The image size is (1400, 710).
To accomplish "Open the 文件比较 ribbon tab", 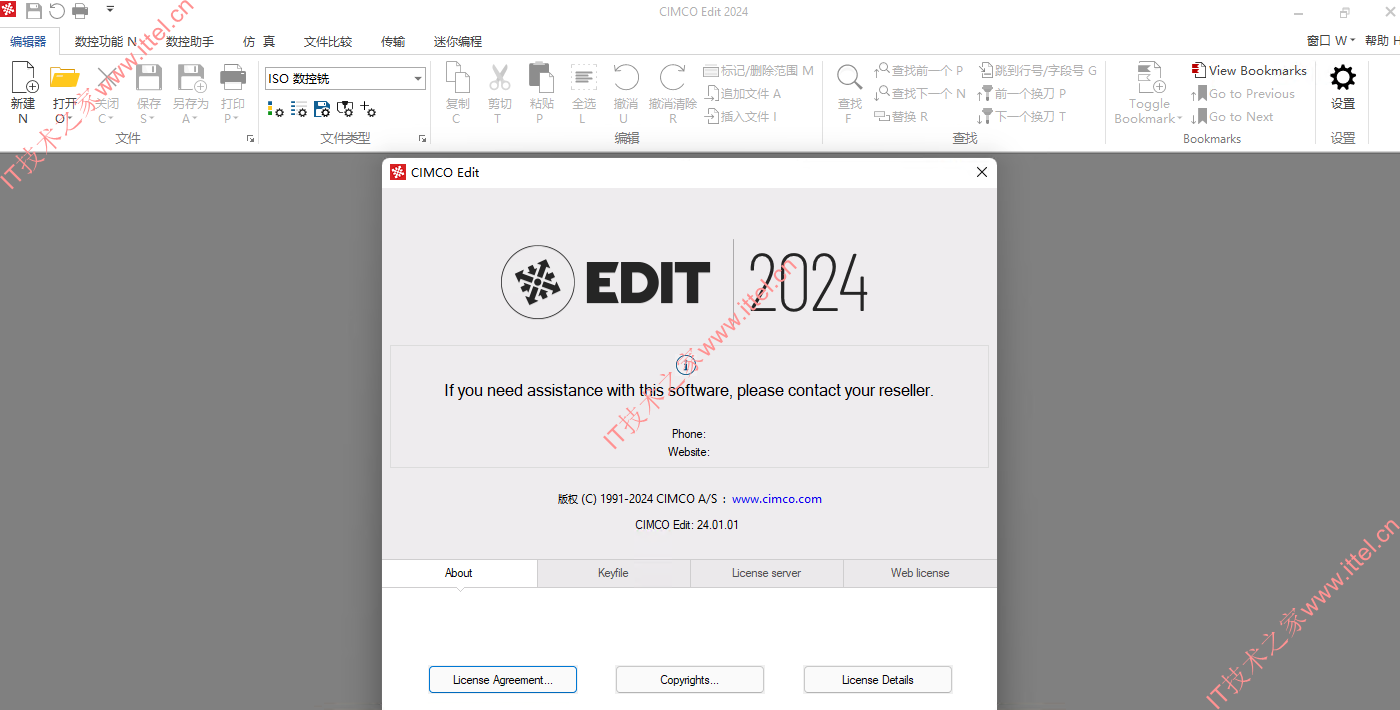I will [x=328, y=42].
